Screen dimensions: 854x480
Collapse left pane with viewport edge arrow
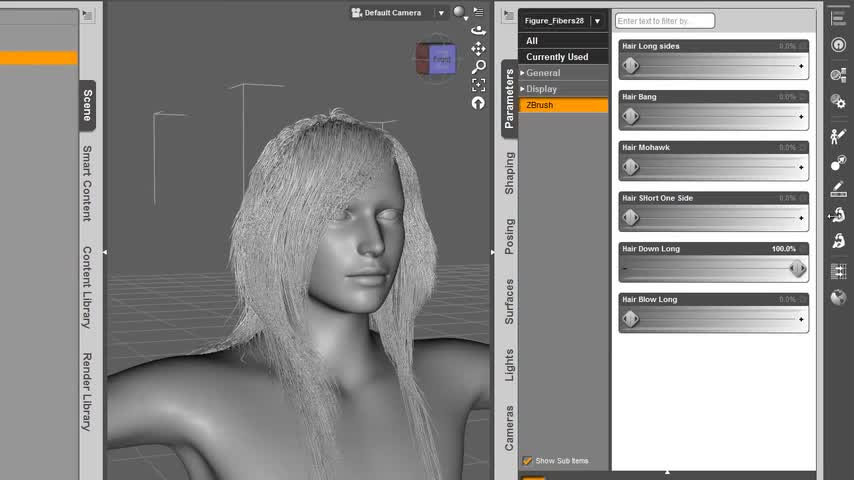coord(105,252)
